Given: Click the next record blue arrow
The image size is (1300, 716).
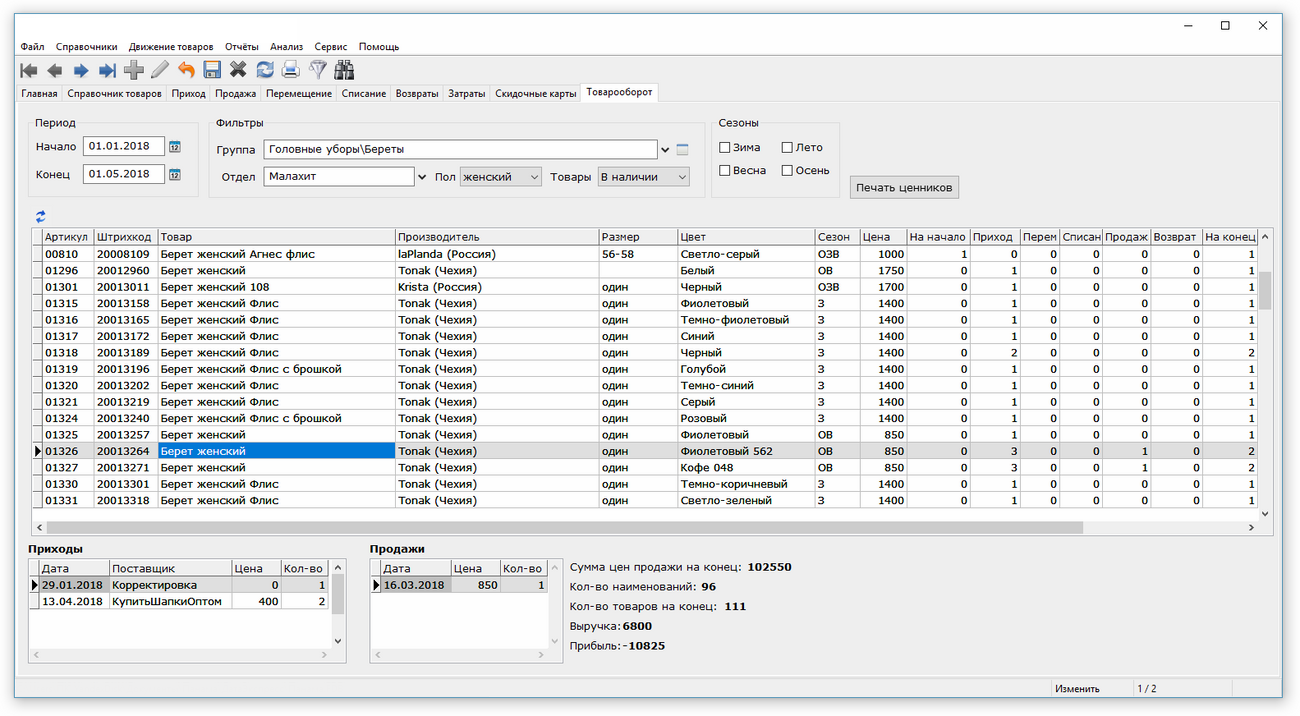Looking at the screenshot, I should point(81,70).
